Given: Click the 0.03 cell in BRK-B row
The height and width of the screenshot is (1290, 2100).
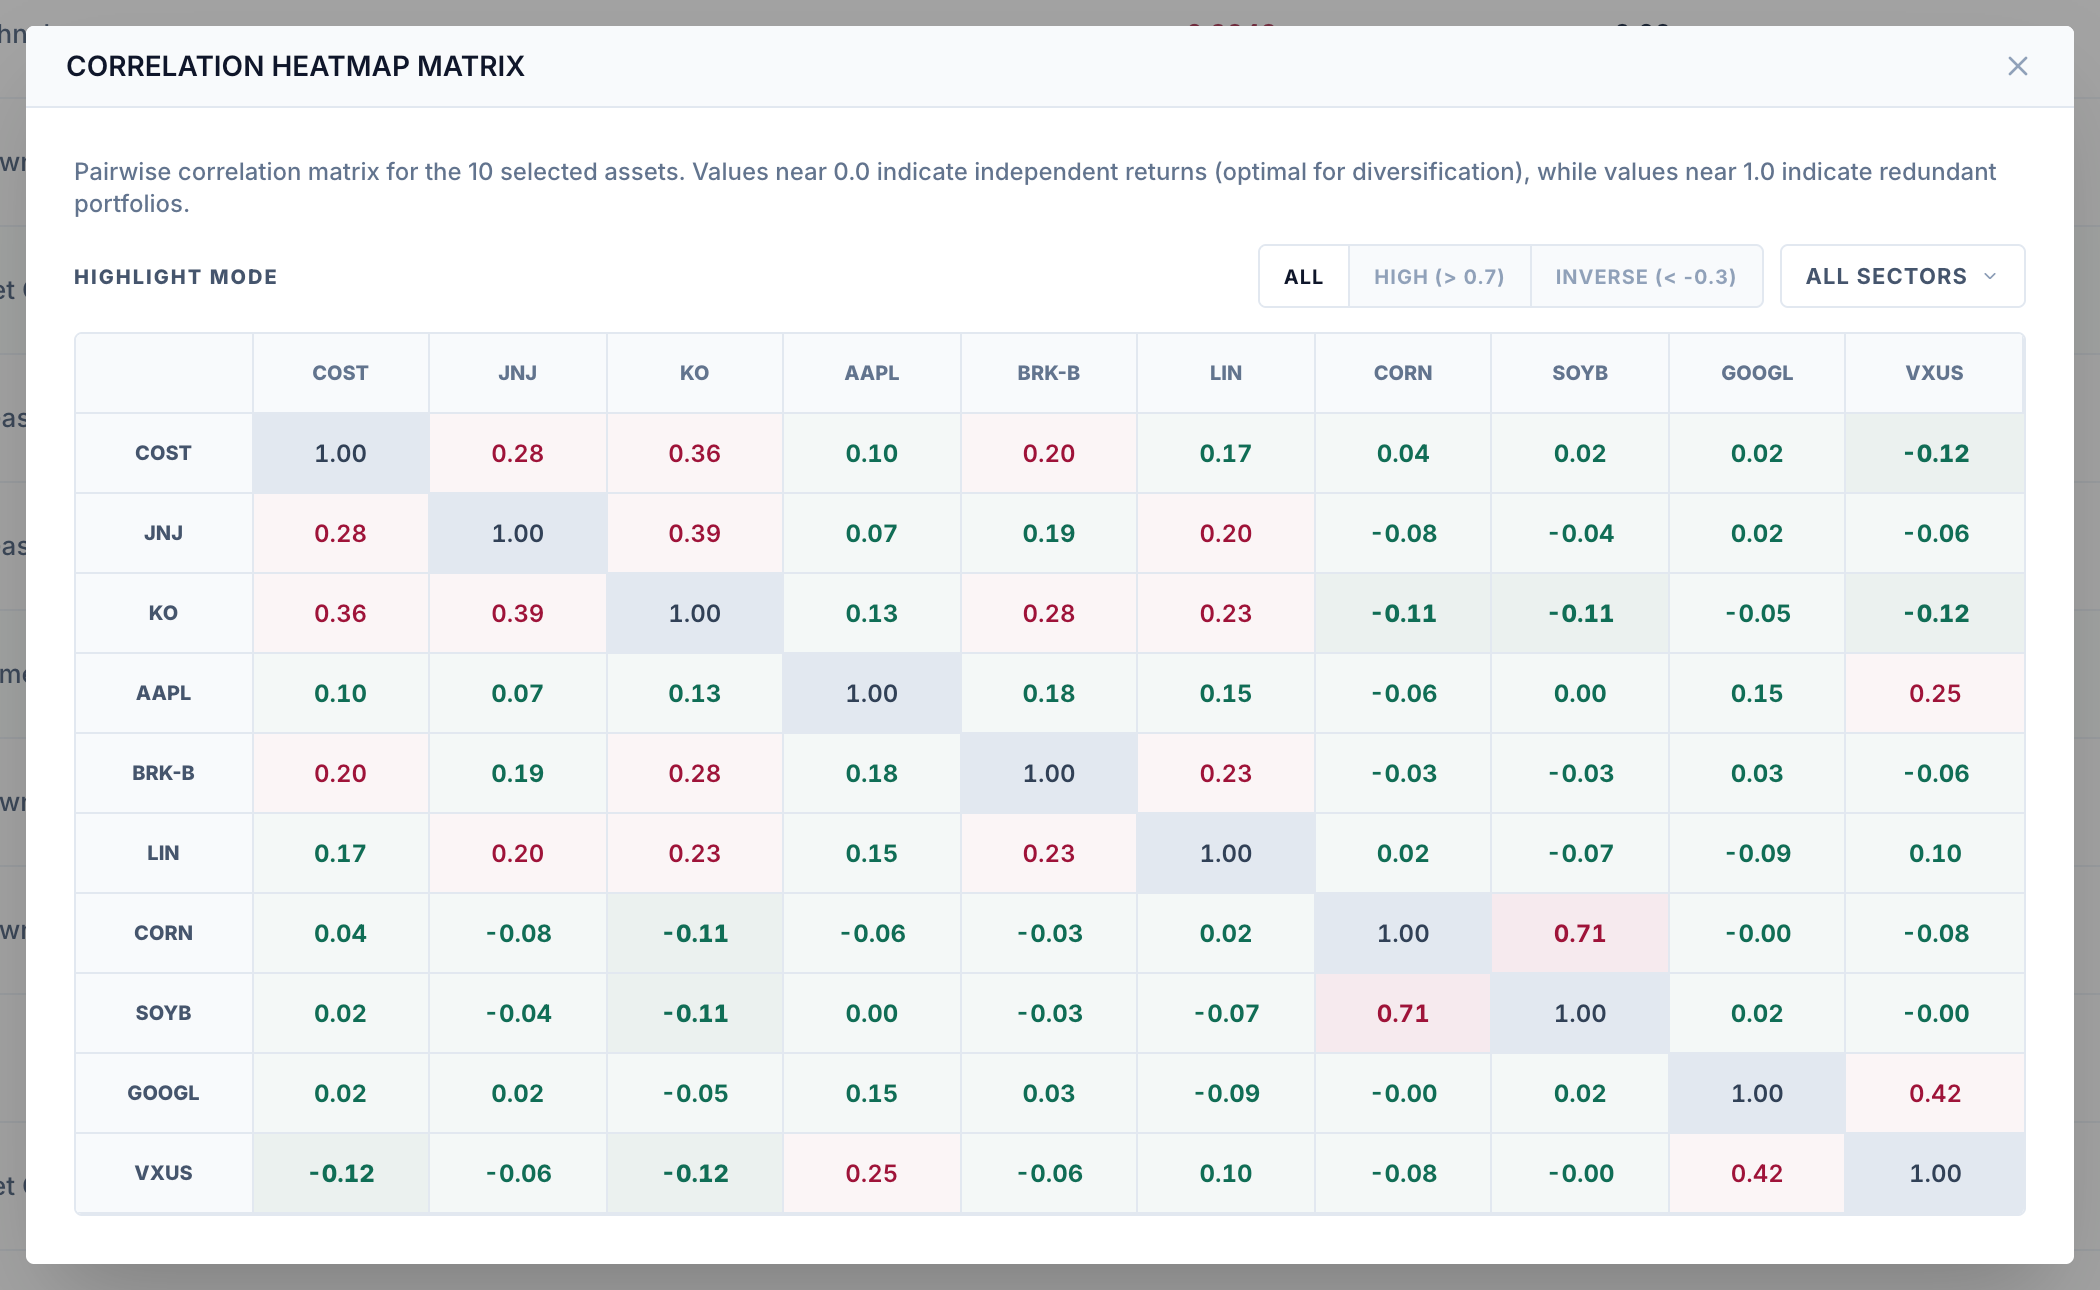Looking at the screenshot, I should tap(1756, 773).
